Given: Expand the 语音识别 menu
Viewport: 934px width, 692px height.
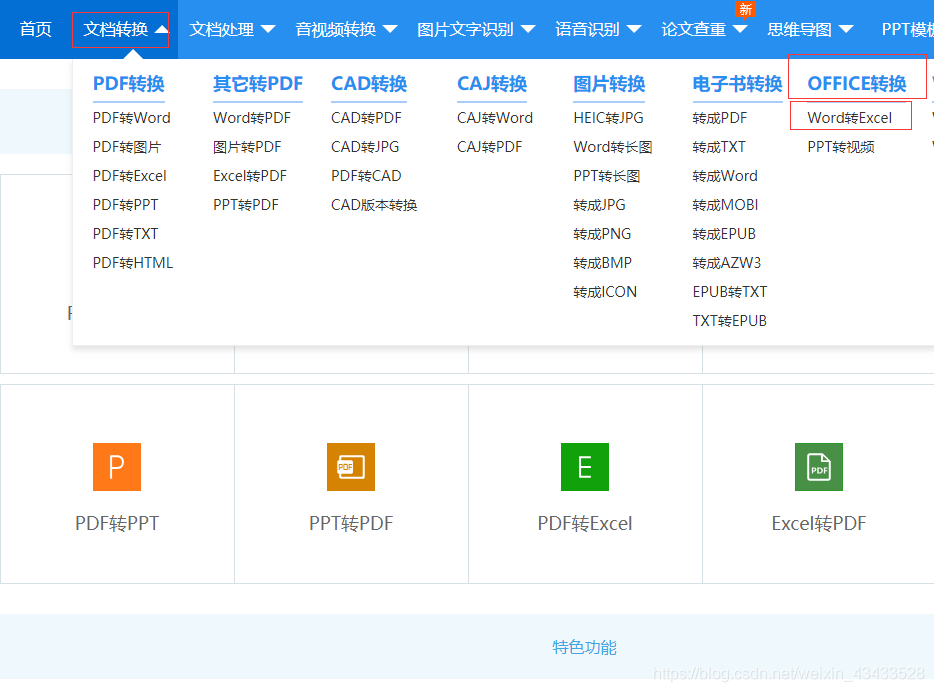Looking at the screenshot, I should (598, 29).
